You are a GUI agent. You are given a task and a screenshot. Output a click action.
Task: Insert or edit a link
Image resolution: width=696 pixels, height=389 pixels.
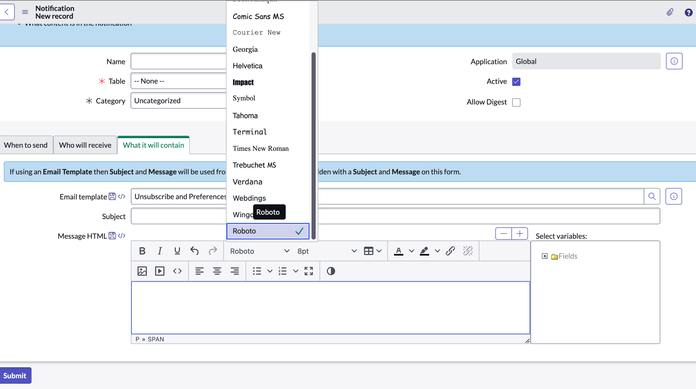(x=450, y=251)
